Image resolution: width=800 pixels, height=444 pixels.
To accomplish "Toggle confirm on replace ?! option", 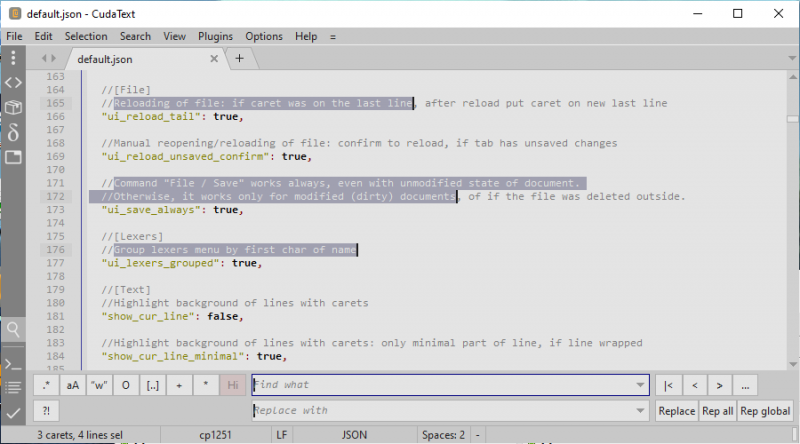I will pos(46,411).
